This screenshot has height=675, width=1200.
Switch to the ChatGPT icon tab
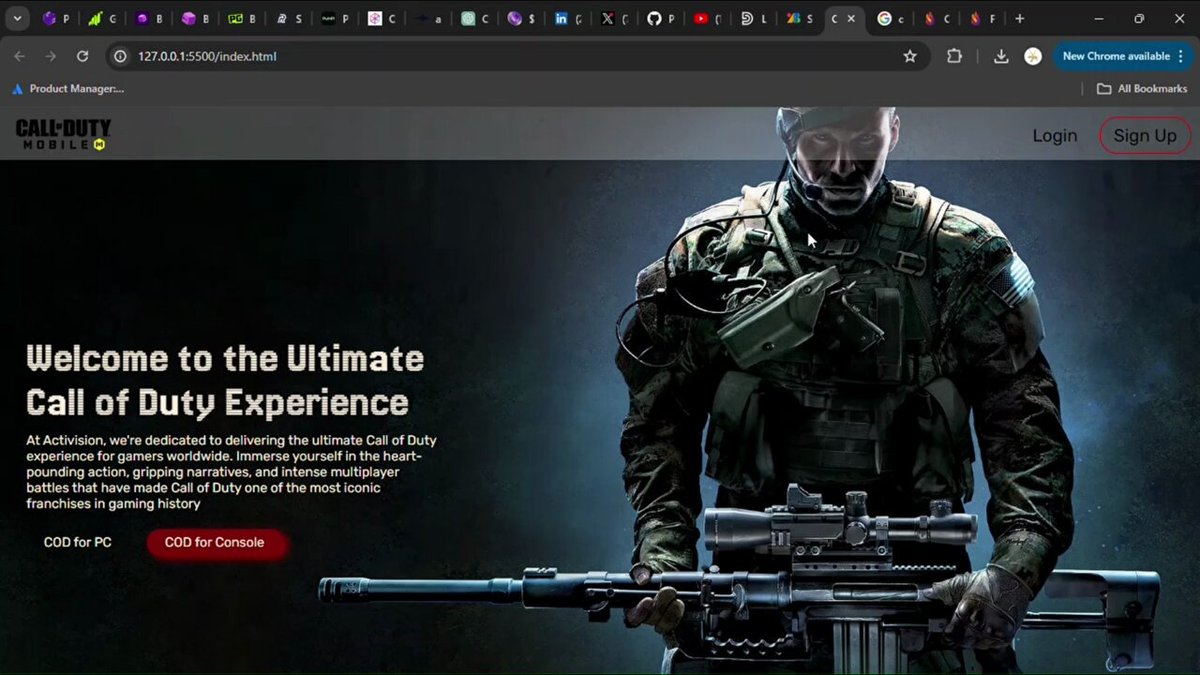point(474,18)
